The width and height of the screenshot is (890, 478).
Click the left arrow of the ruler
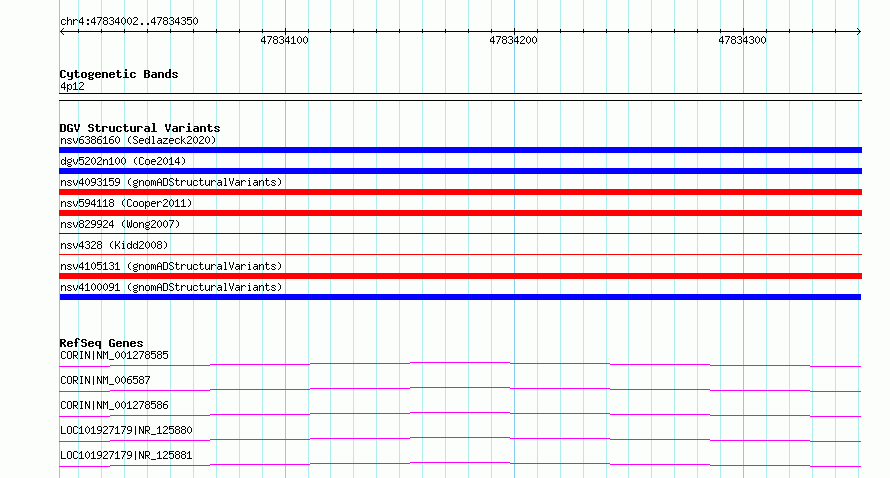point(62,32)
